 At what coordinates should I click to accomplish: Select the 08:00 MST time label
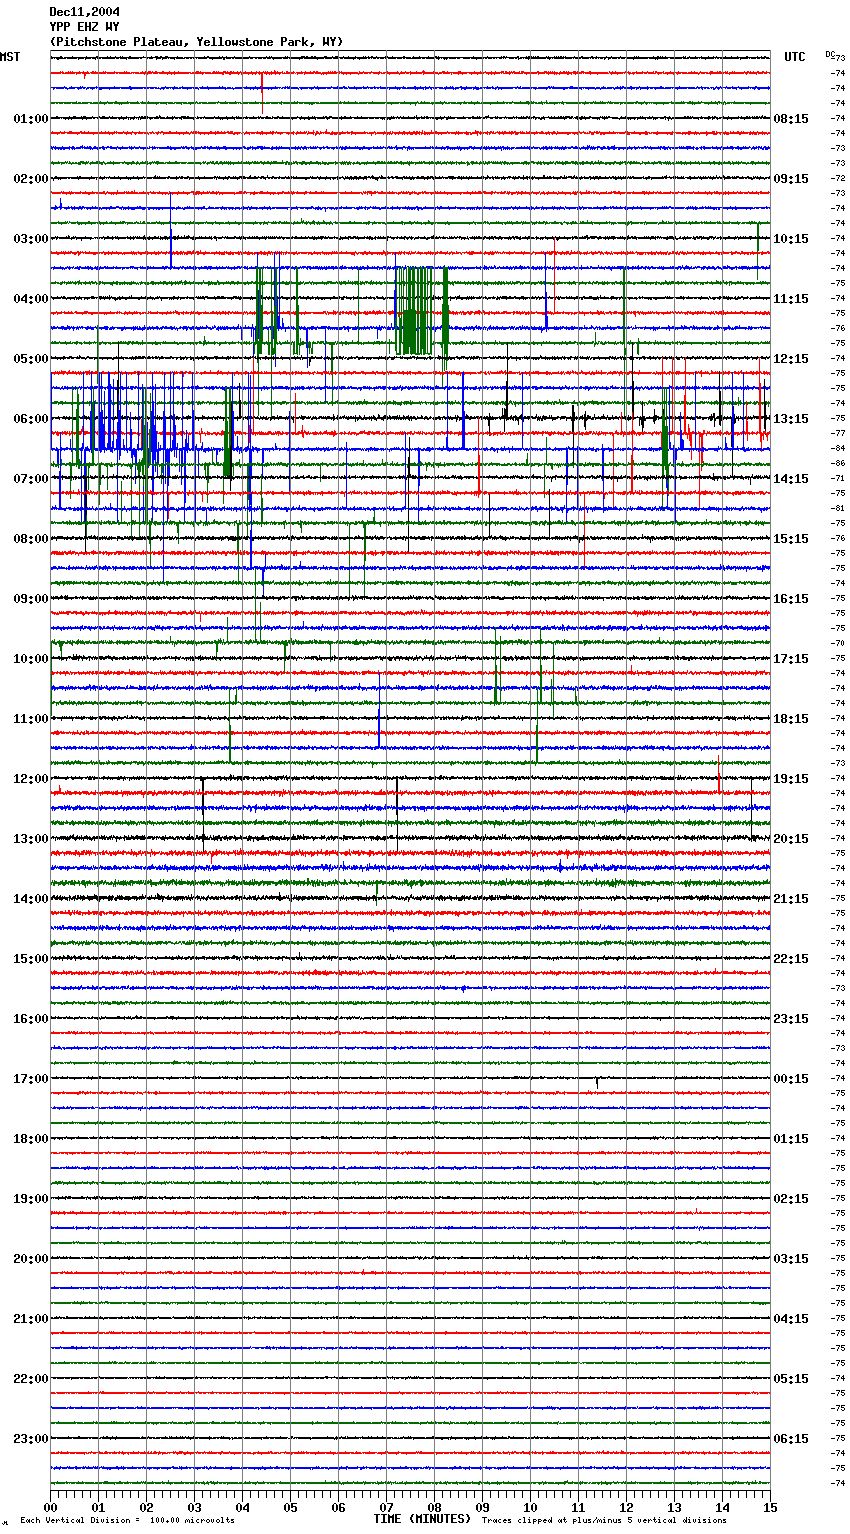(x=31, y=539)
